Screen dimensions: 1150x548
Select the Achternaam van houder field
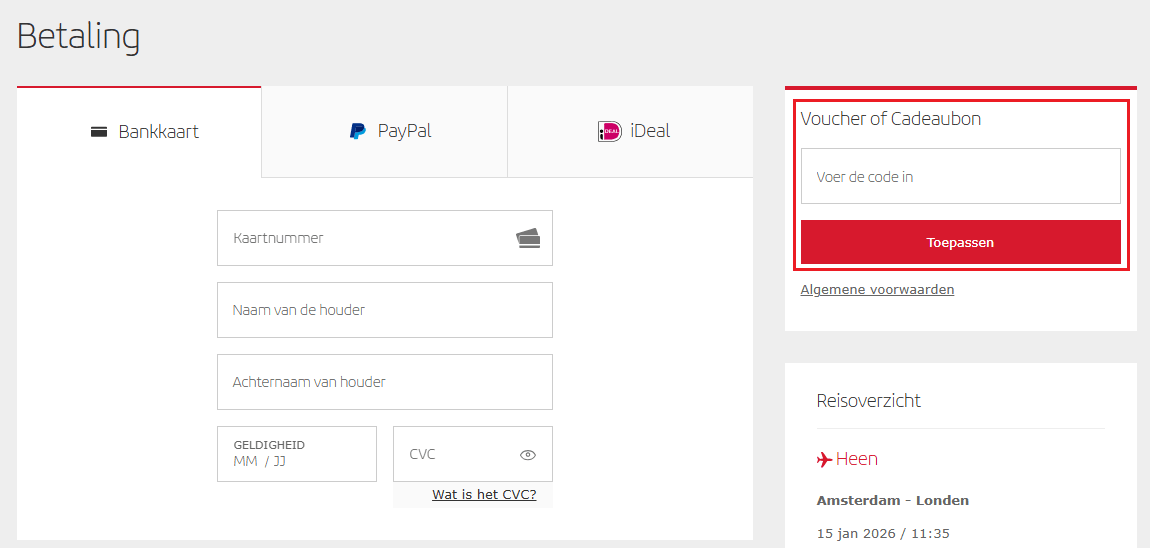click(385, 382)
